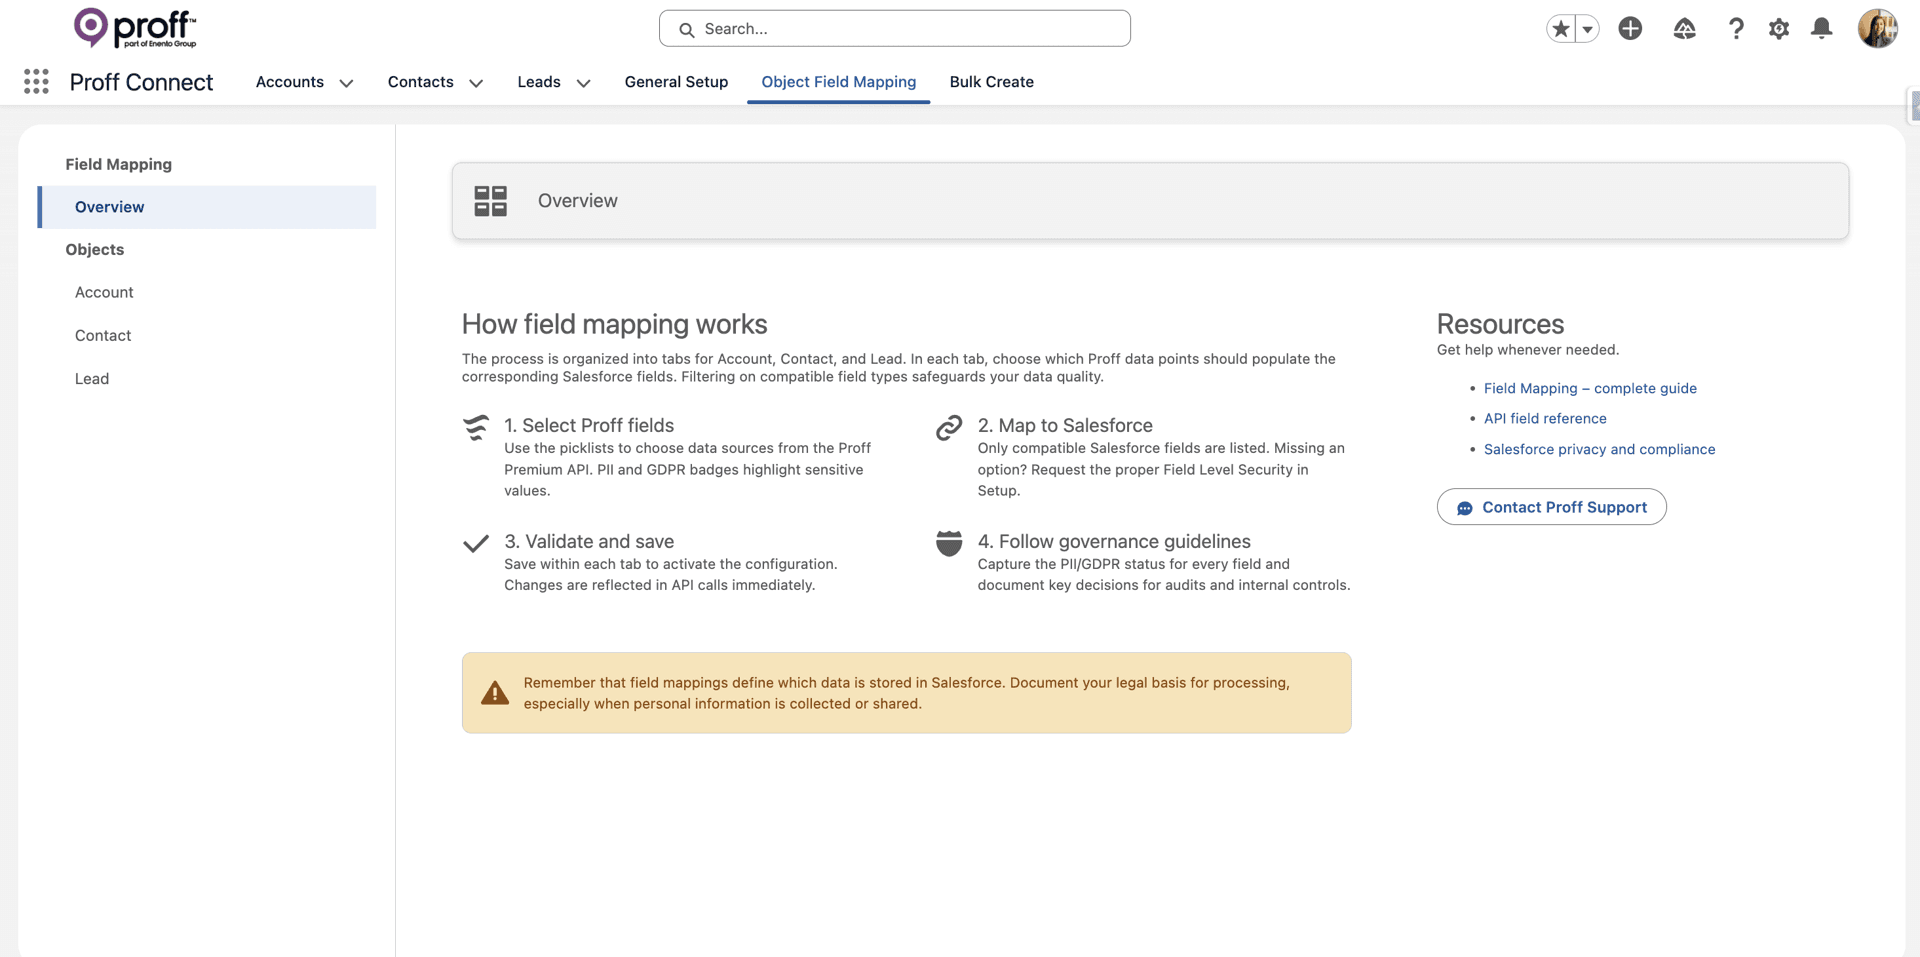Expand the Accounts dropdown
Viewport: 1920px width, 957px height.
(x=346, y=83)
